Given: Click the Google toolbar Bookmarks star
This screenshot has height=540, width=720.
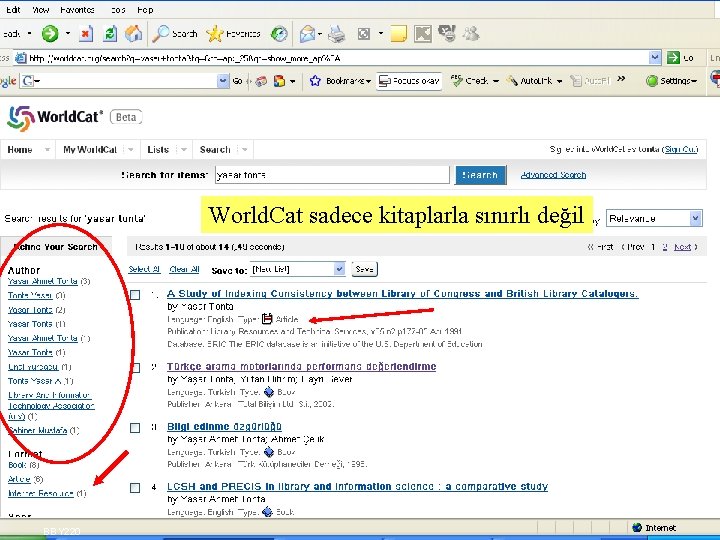Looking at the screenshot, I should (x=315, y=81).
